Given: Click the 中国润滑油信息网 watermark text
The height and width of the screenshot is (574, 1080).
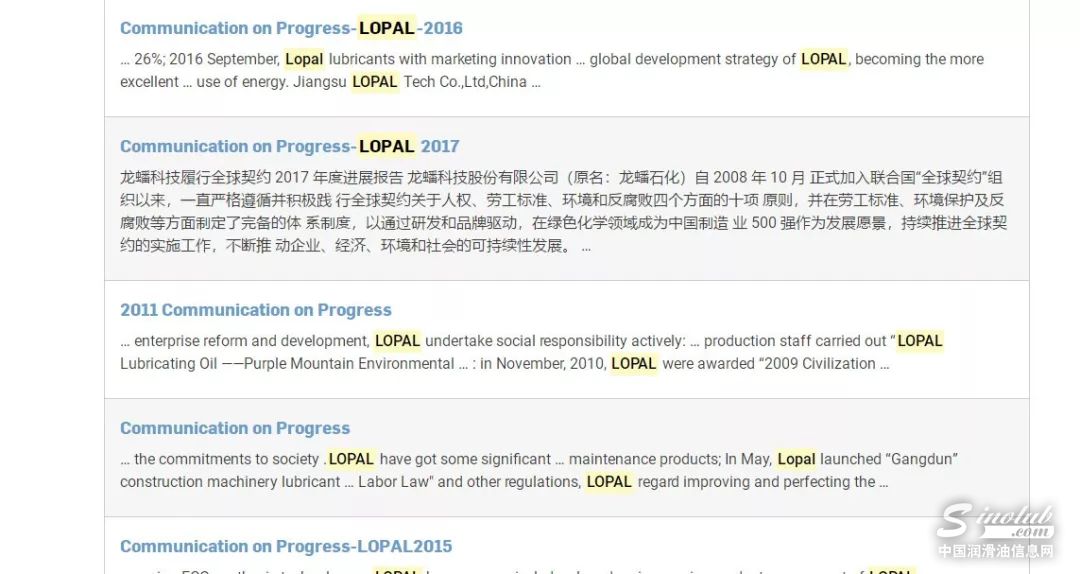Looking at the screenshot, I should click(x=994, y=551).
